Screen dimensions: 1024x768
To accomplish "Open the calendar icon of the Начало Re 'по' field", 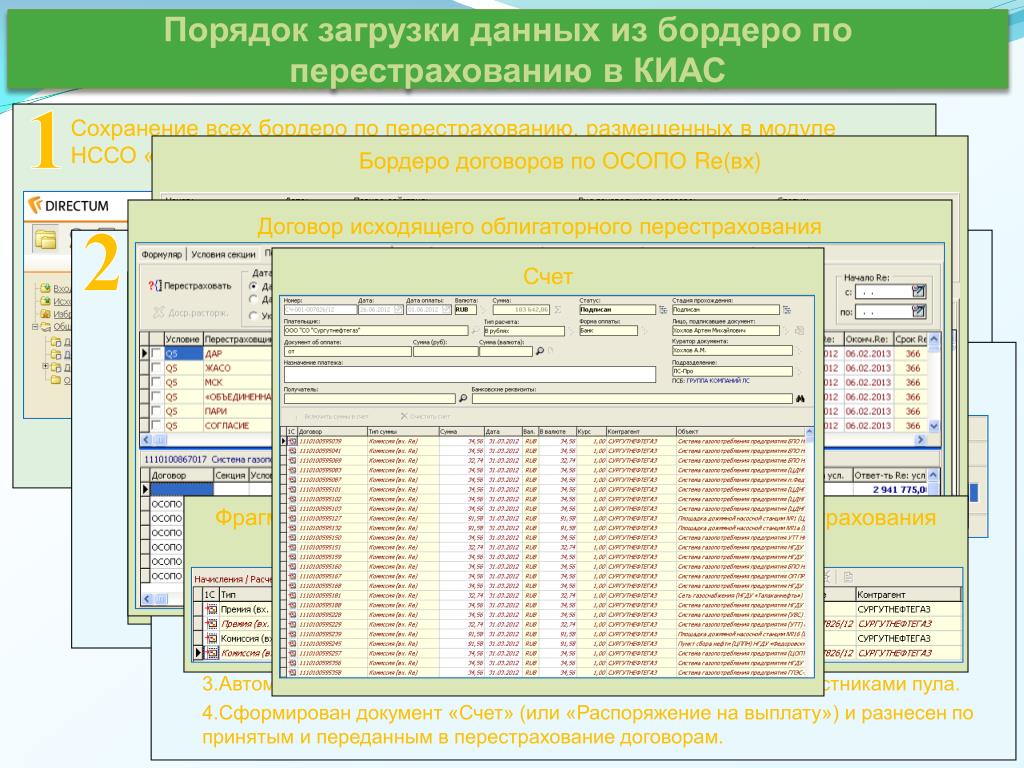I will (x=918, y=312).
